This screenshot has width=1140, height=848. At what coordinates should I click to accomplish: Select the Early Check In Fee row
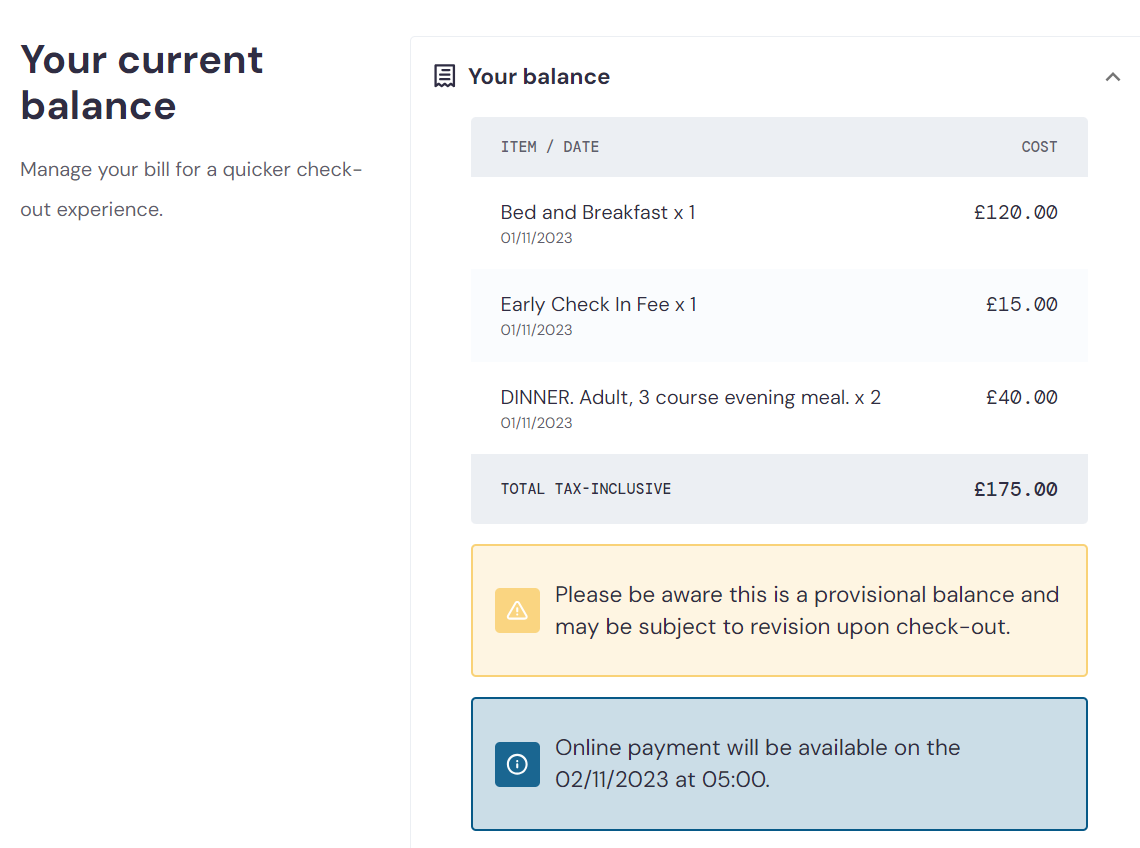pos(779,316)
